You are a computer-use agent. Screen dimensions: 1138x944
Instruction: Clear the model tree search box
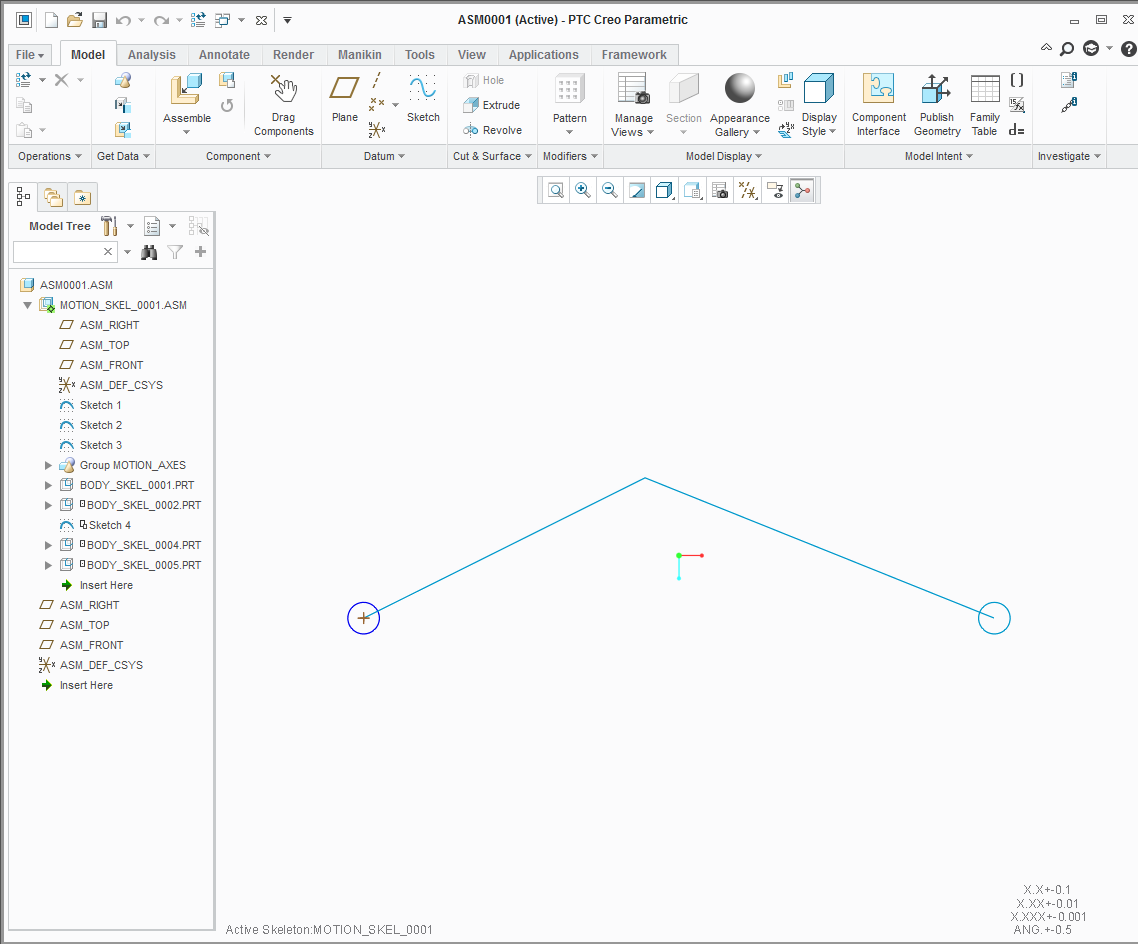[x=108, y=252]
